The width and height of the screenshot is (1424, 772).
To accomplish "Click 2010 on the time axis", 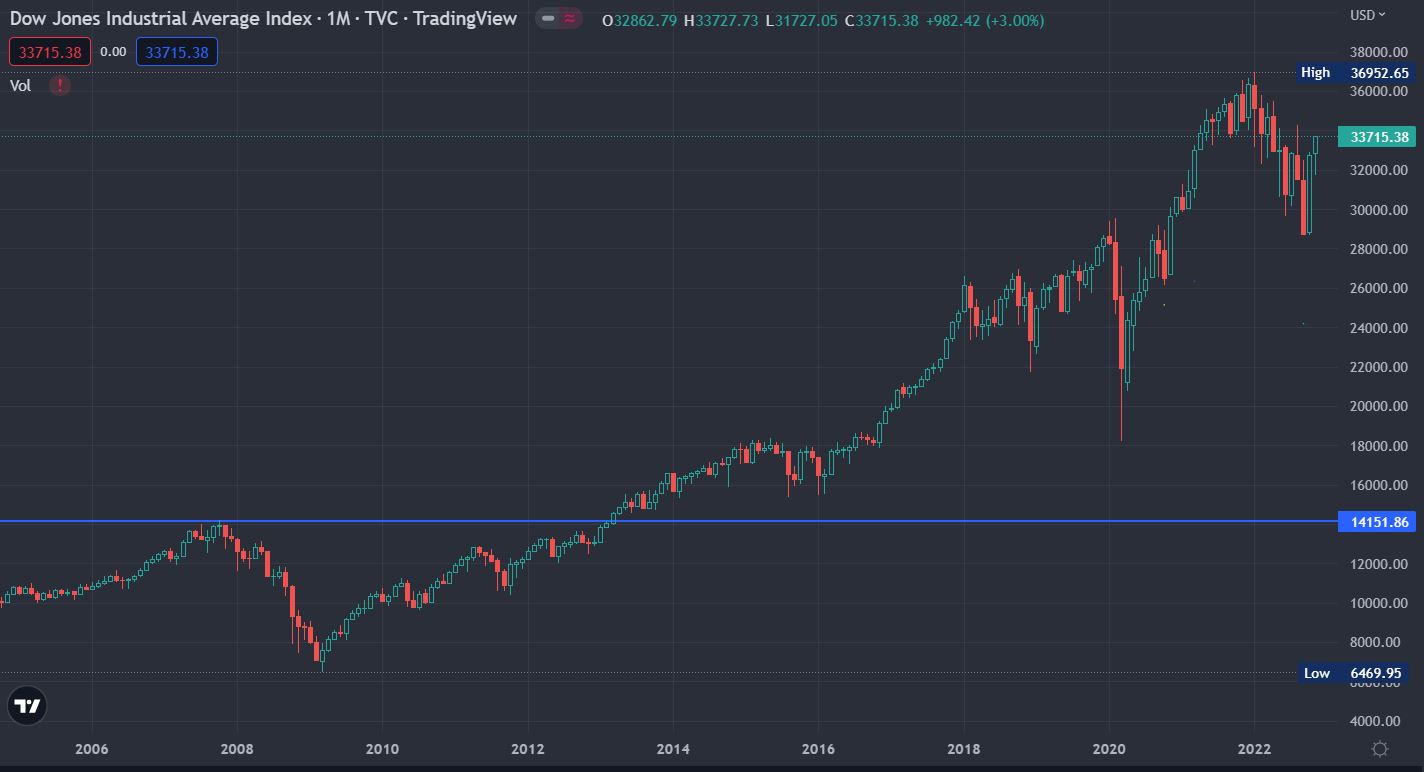I will point(382,749).
